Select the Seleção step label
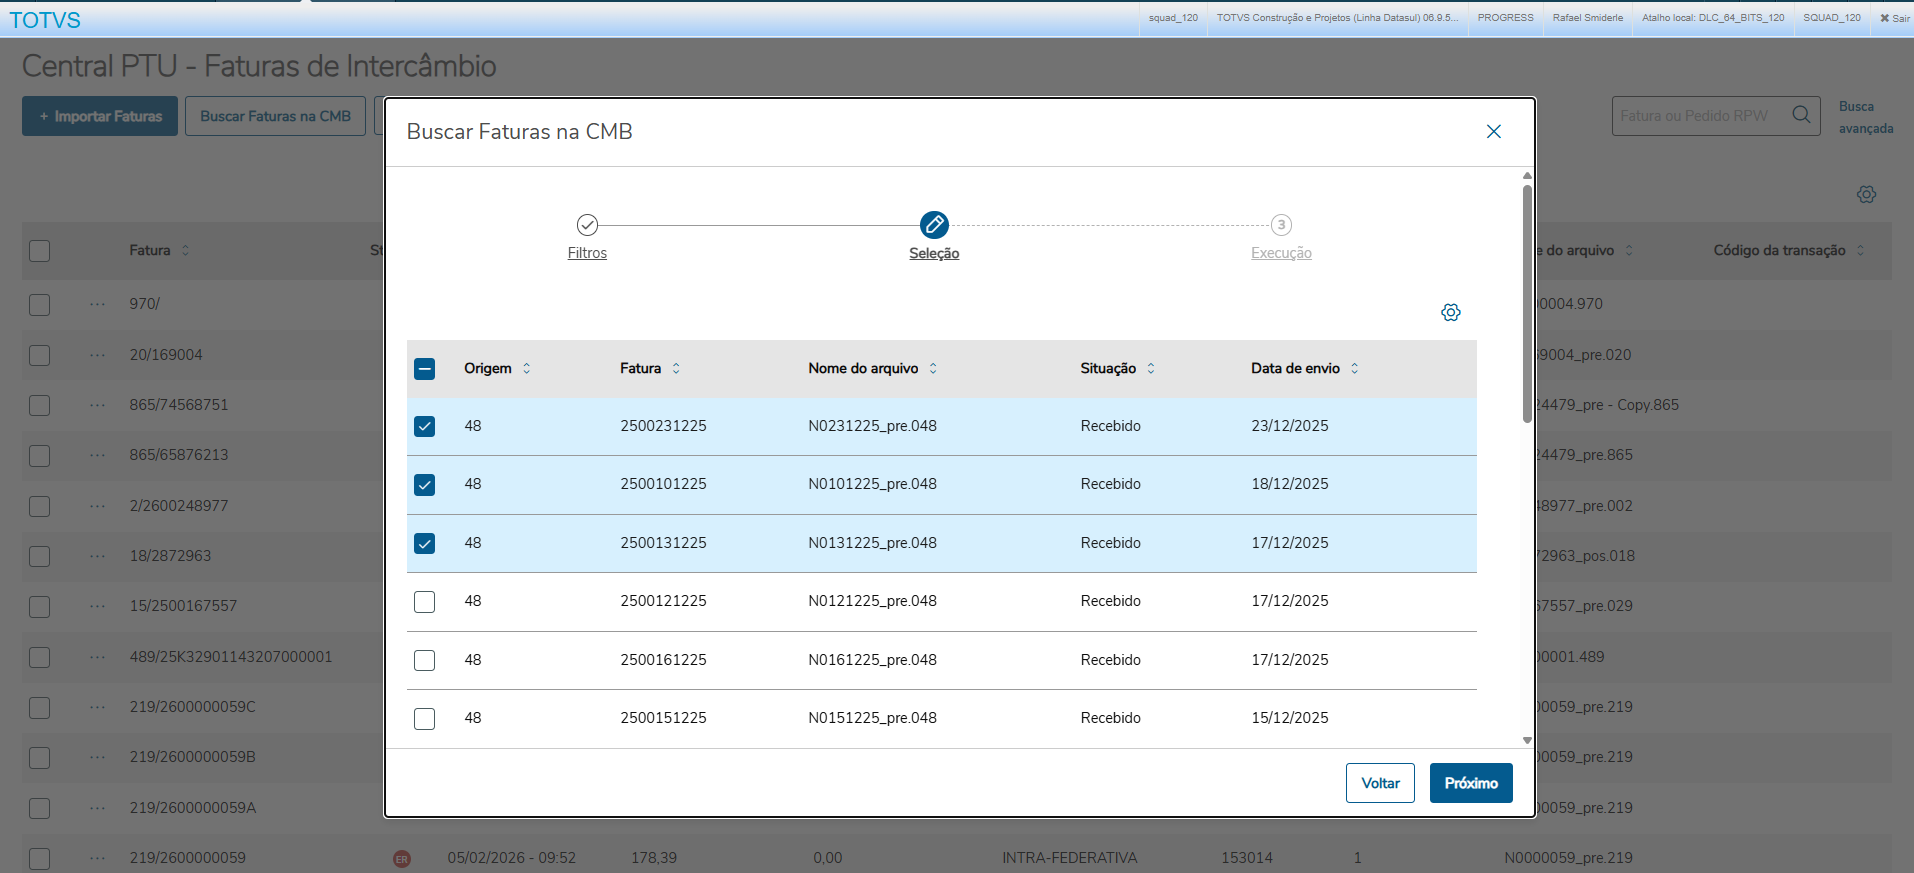This screenshot has width=1914, height=873. point(934,254)
